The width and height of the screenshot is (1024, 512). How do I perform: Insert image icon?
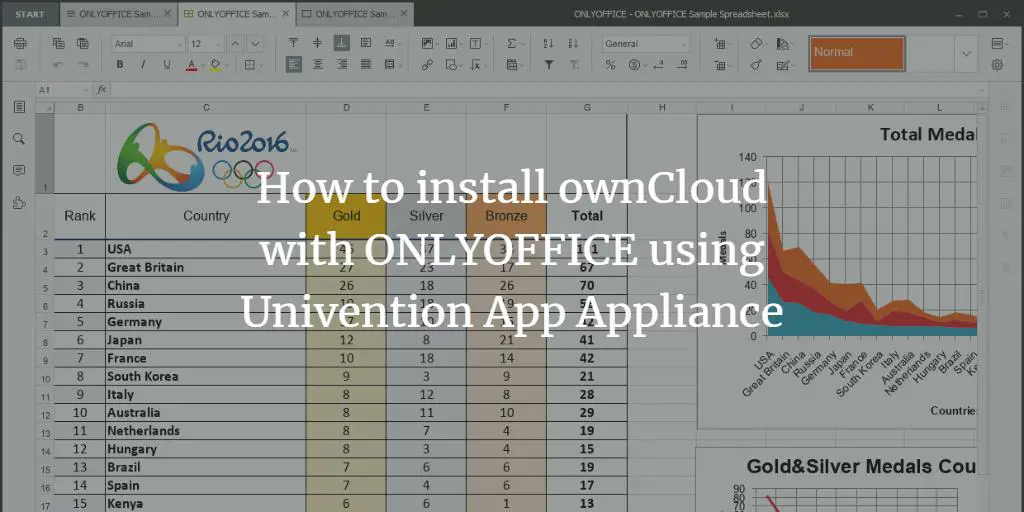[x=429, y=43]
